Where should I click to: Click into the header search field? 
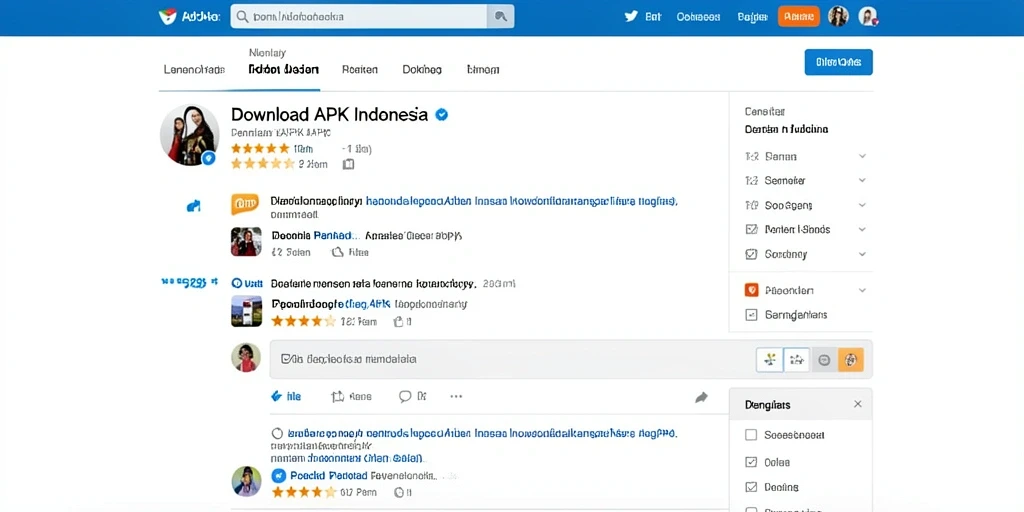tap(359, 16)
